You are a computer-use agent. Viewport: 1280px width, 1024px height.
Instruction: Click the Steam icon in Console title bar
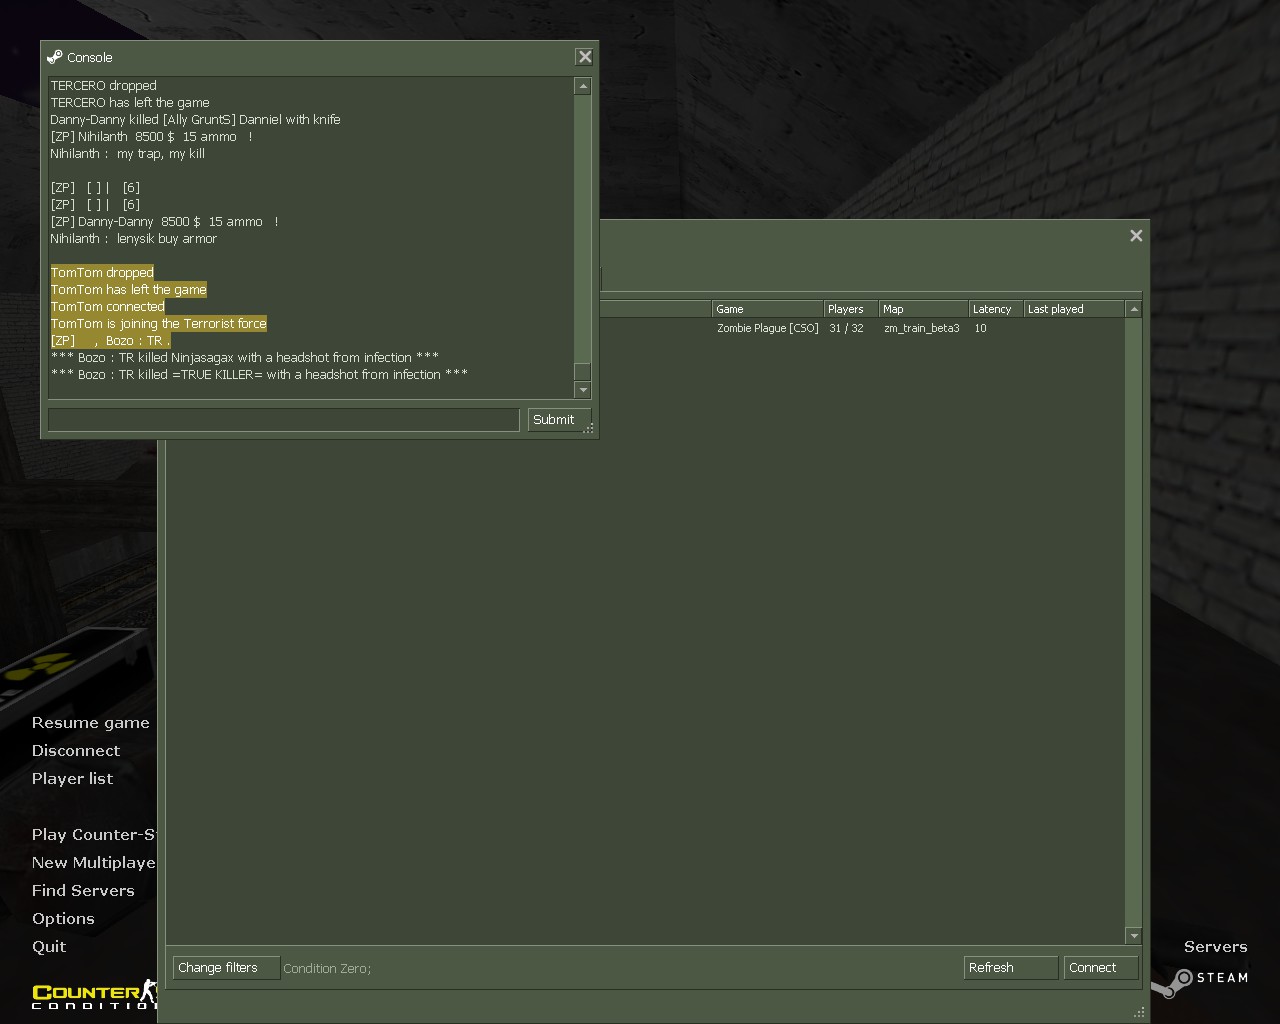[55, 57]
